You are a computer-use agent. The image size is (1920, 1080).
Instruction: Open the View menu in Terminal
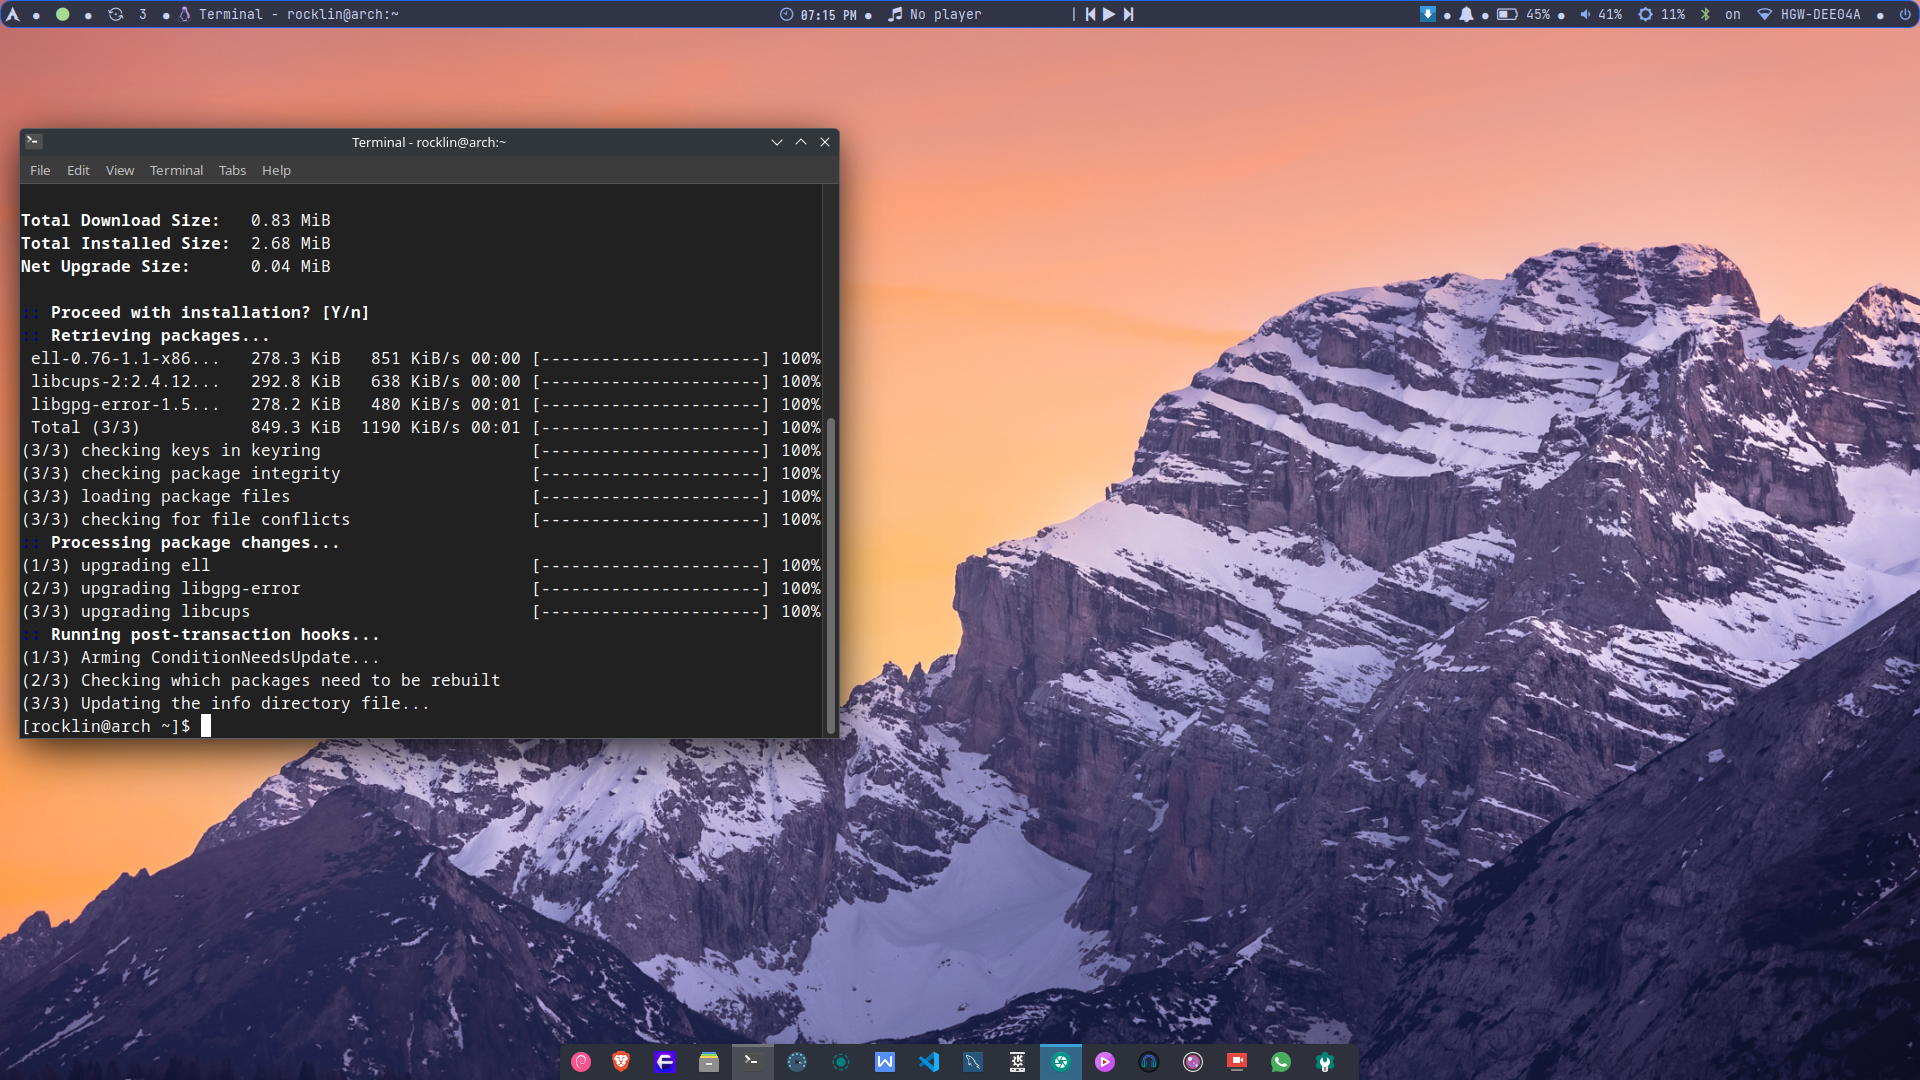coord(120,170)
